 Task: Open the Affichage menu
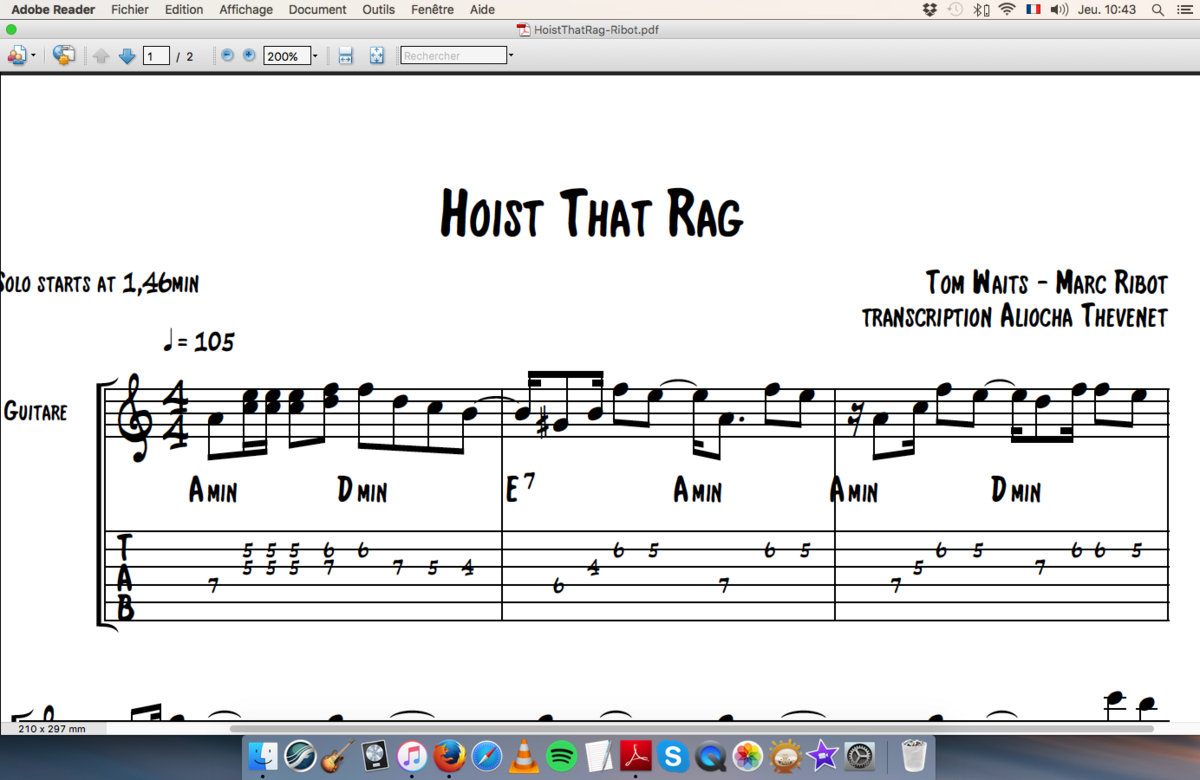click(245, 9)
